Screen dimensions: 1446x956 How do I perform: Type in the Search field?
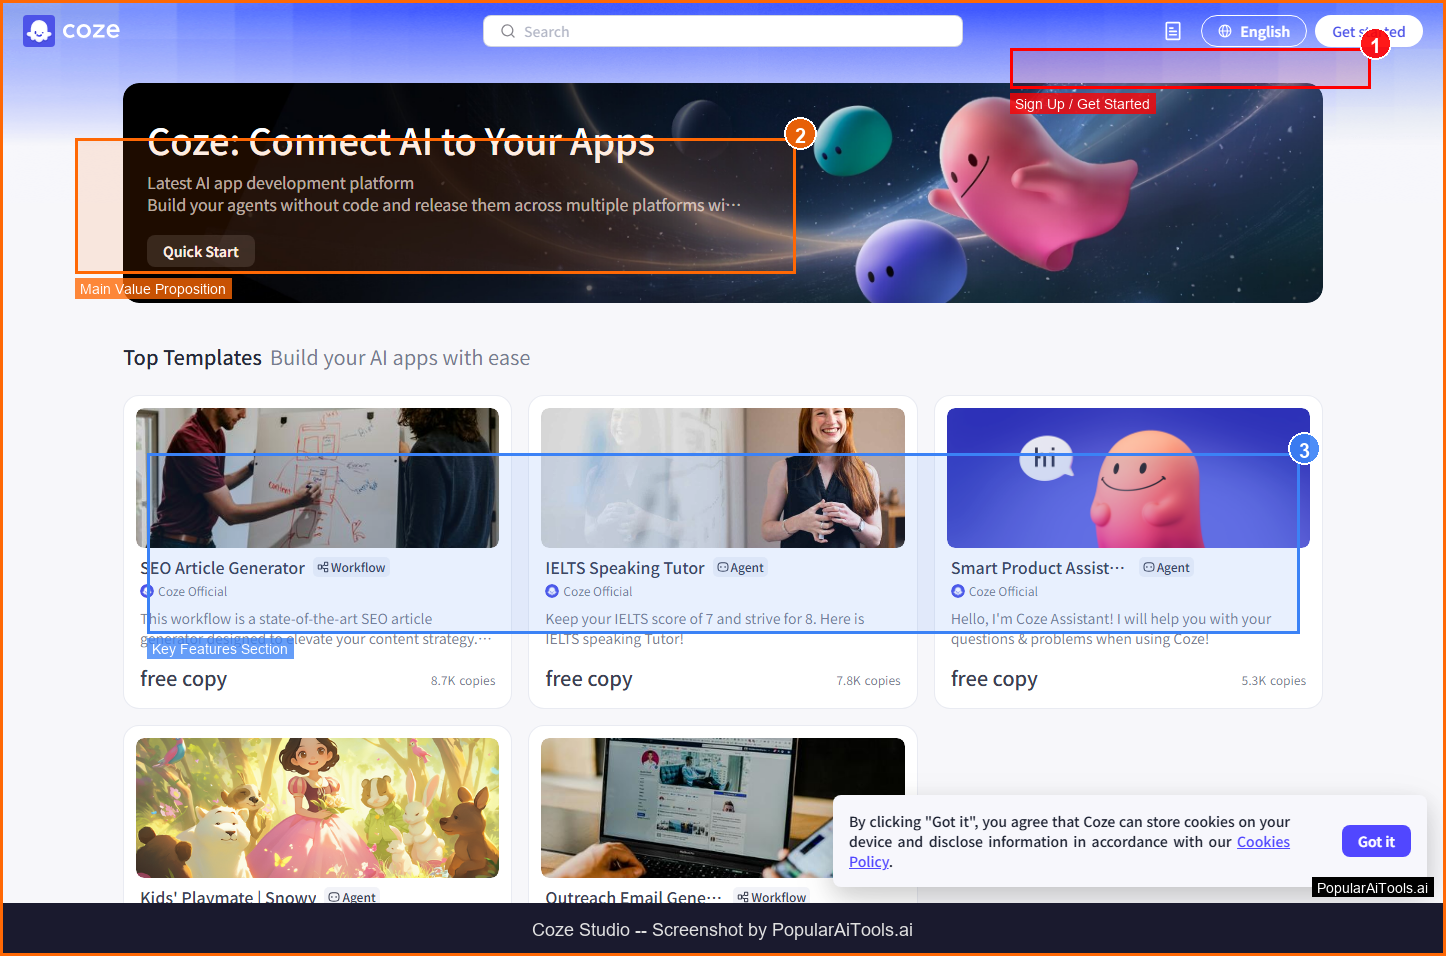735,32
